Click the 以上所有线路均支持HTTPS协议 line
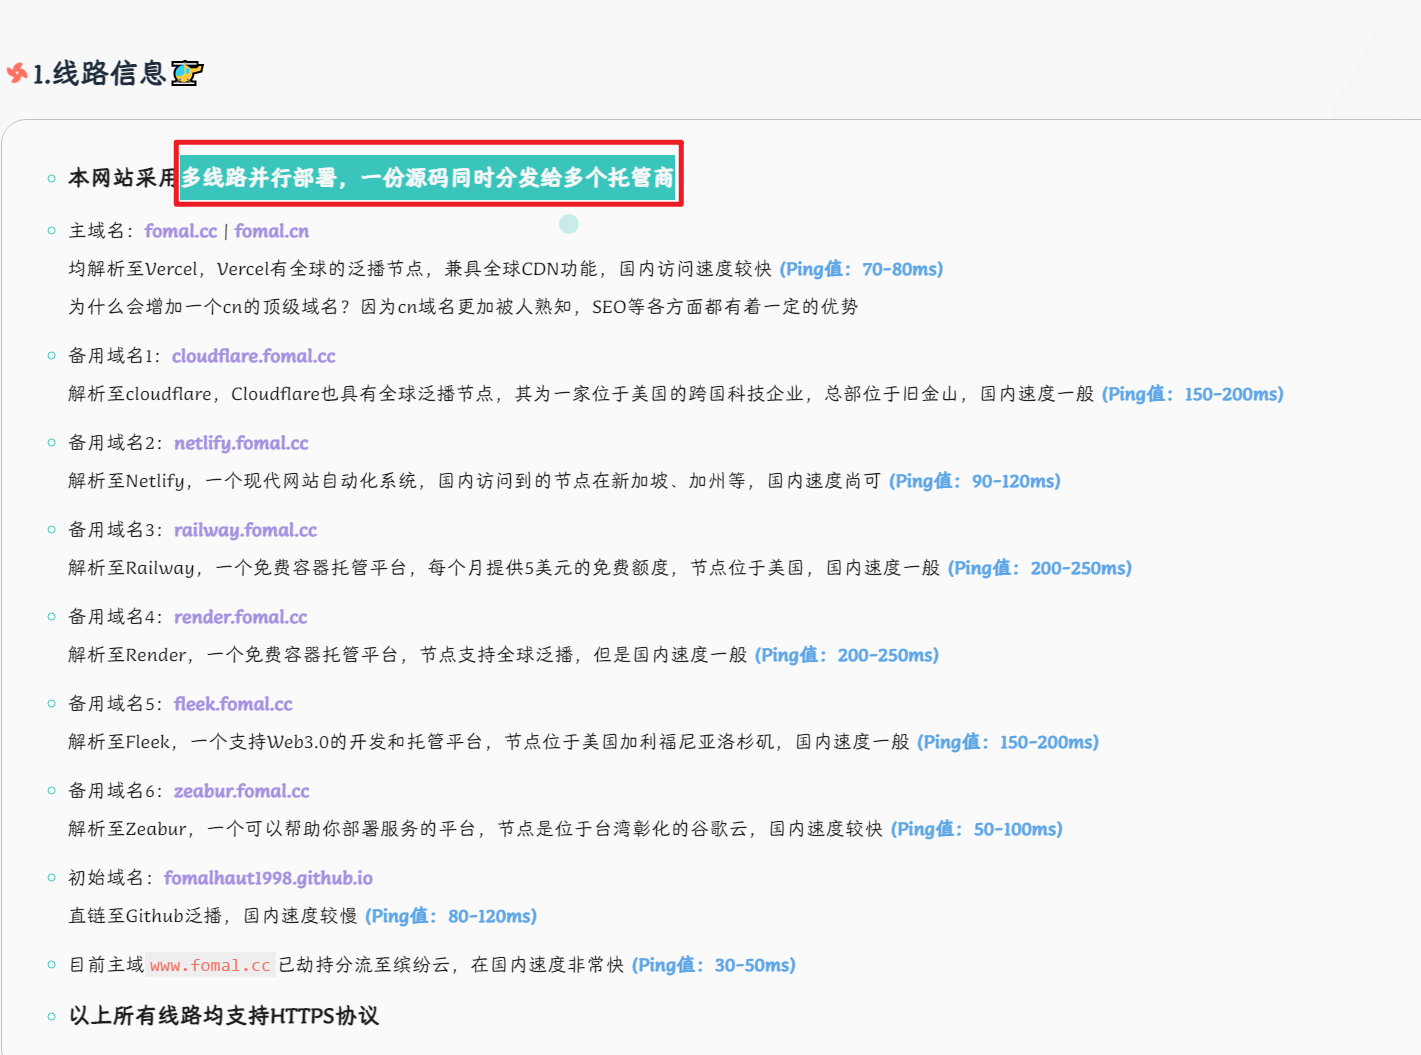 click(224, 1016)
